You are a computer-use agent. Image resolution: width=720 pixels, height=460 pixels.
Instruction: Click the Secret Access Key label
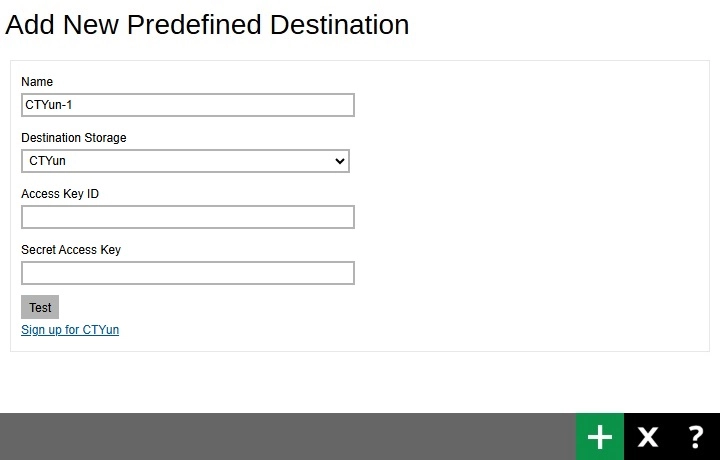tap(71, 250)
